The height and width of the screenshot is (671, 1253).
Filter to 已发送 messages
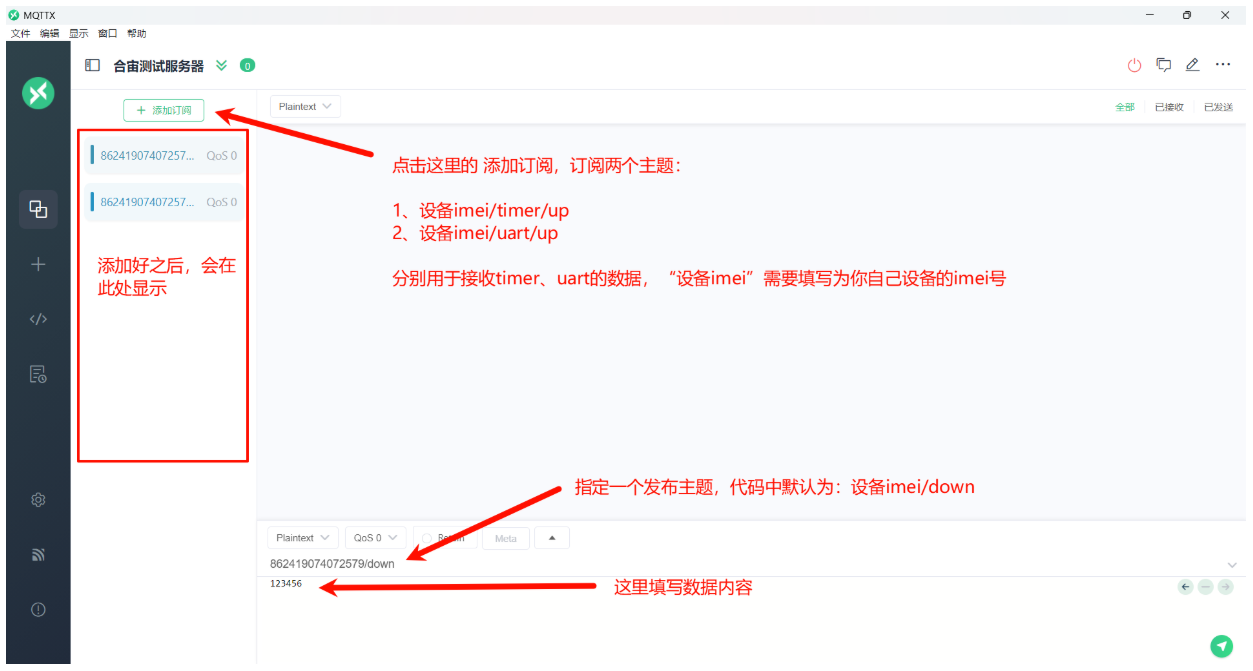(x=1218, y=107)
